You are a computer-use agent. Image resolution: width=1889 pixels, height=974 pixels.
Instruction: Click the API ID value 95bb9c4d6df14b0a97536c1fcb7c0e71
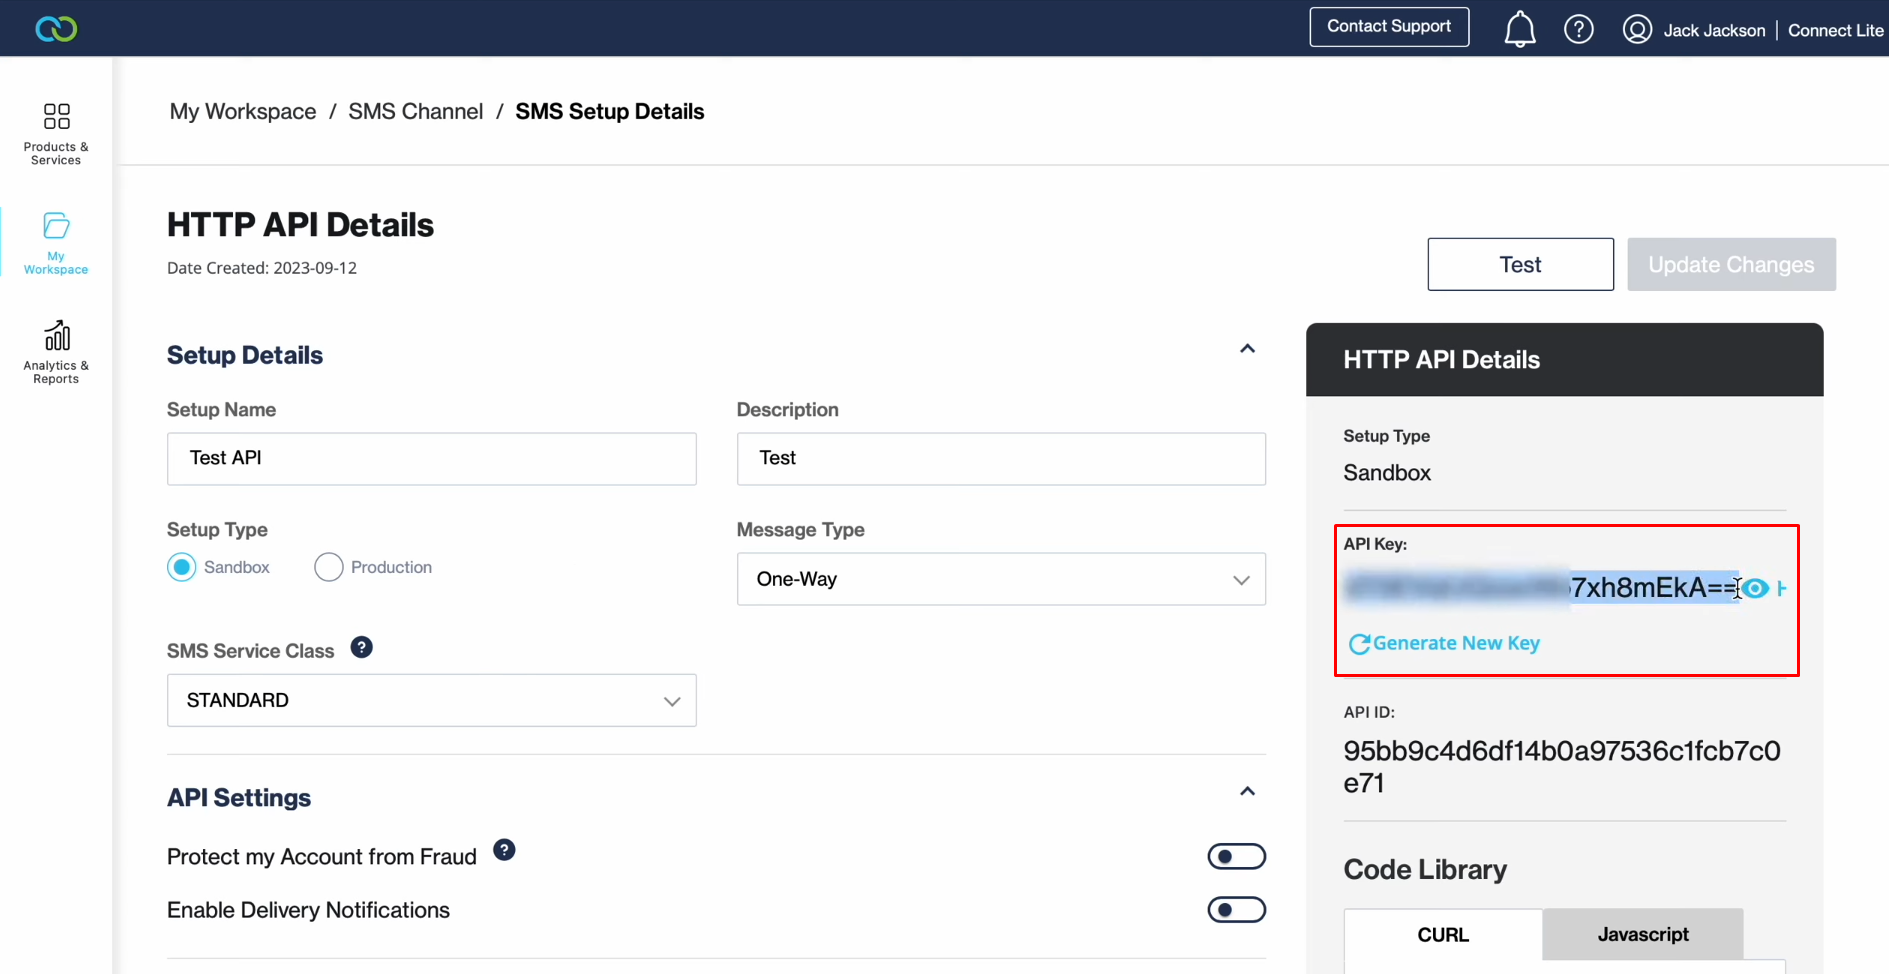[x=1562, y=767]
